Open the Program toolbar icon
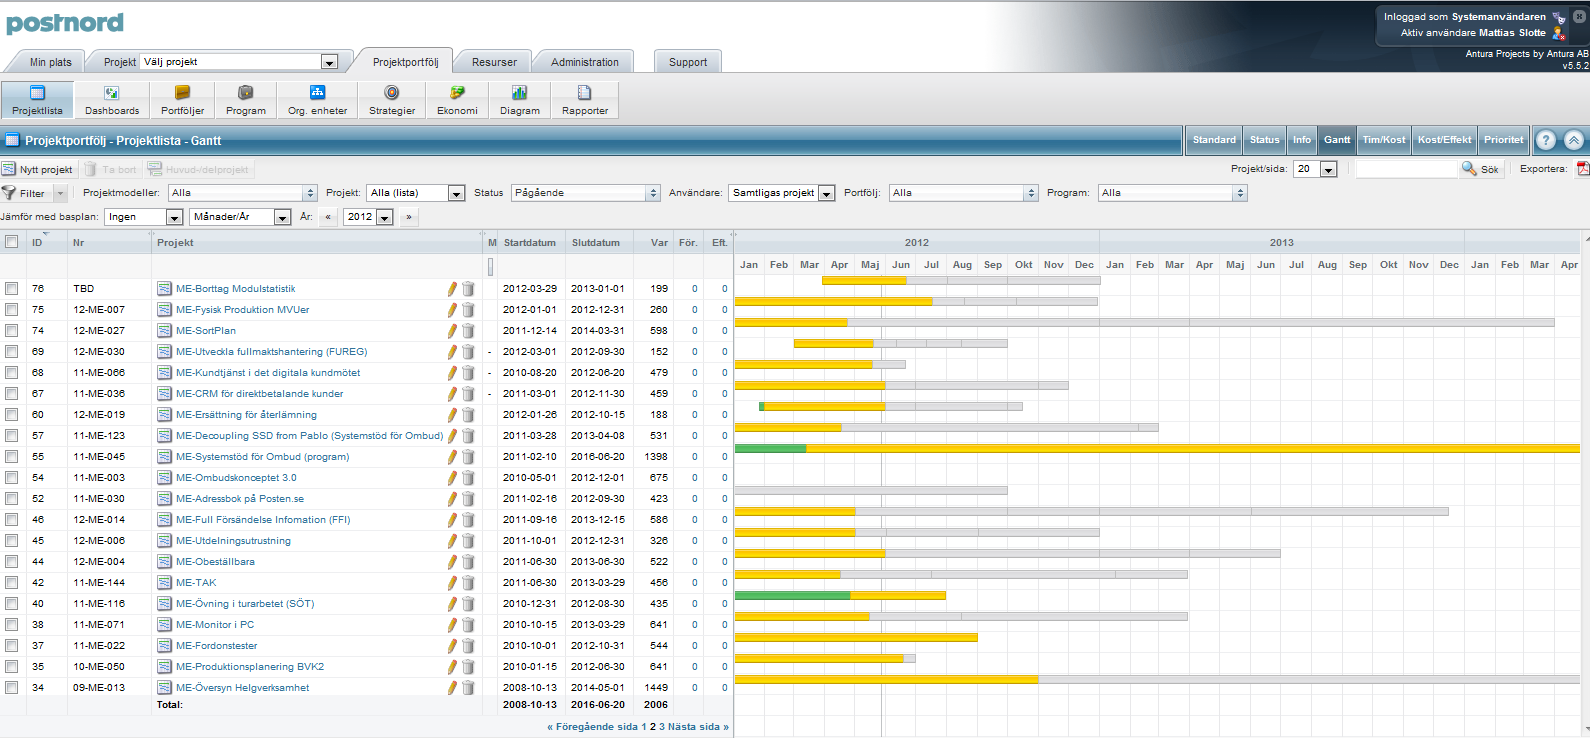This screenshot has width=1590, height=738. pyautogui.click(x=246, y=100)
